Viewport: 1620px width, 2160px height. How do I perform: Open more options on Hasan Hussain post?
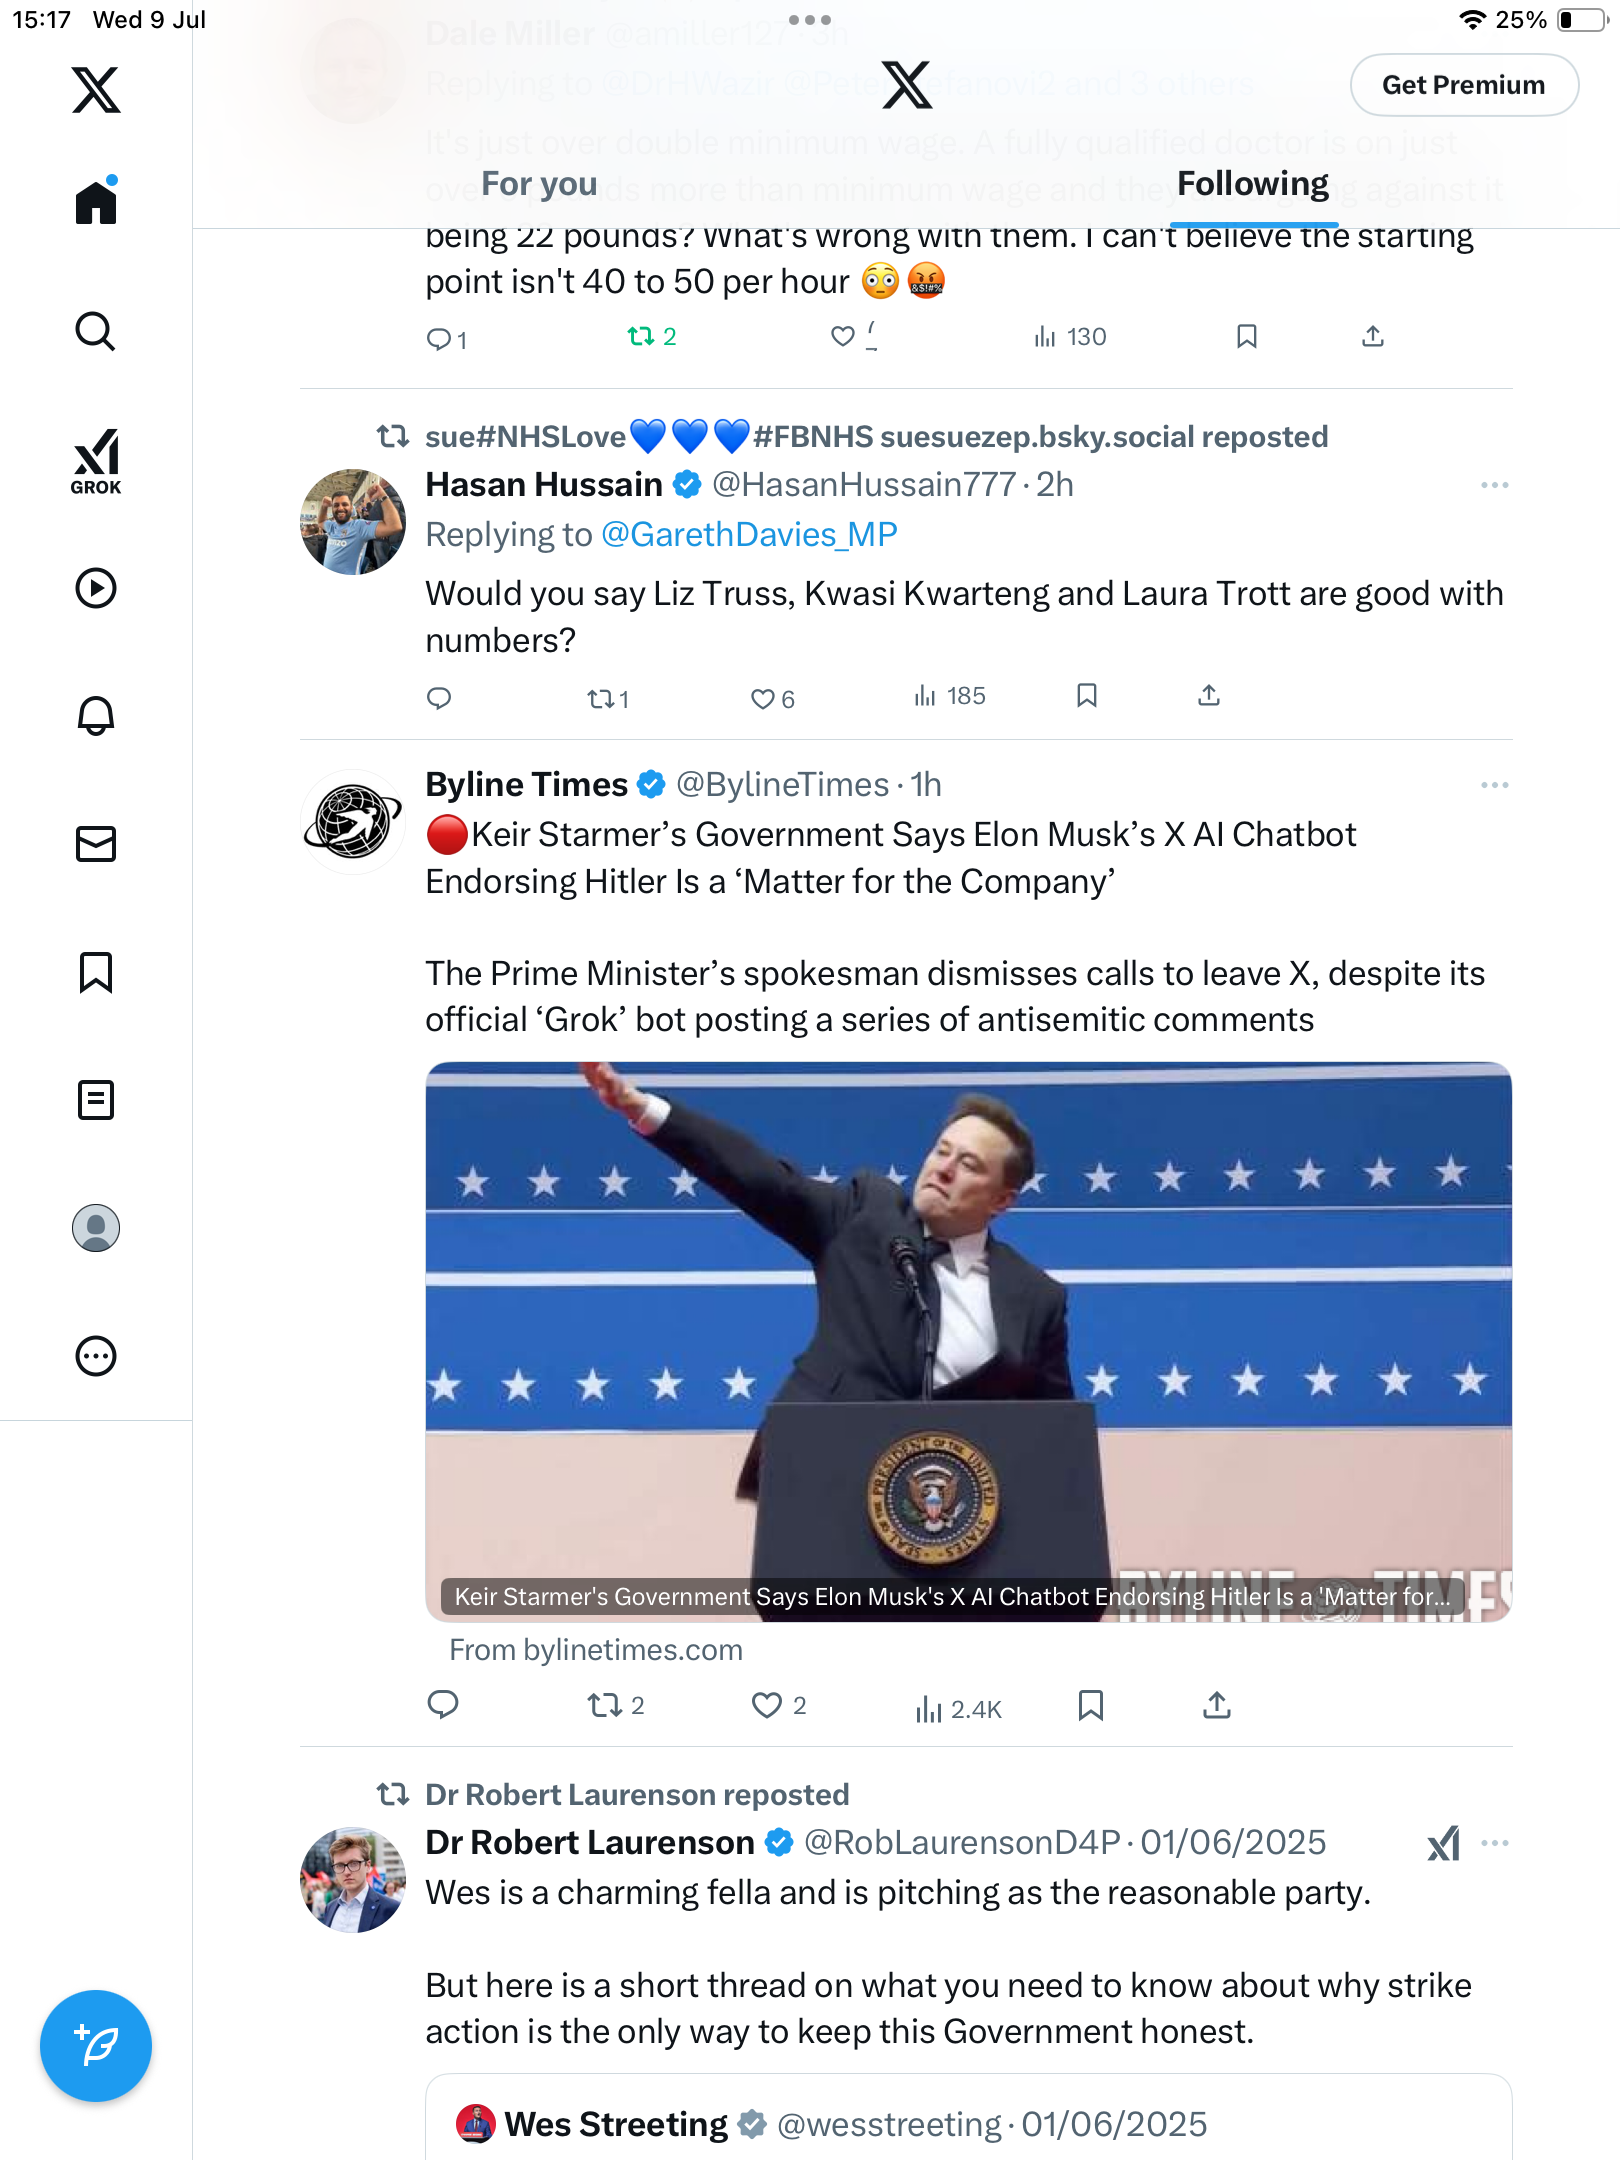point(1495,485)
